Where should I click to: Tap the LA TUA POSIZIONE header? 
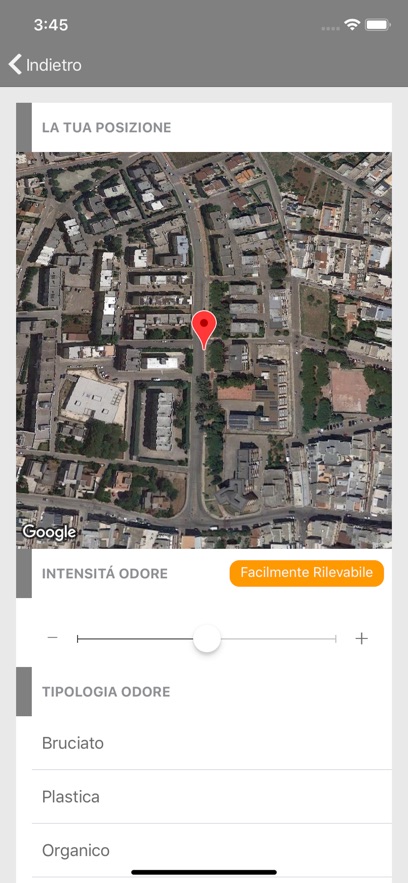(106, 127)
